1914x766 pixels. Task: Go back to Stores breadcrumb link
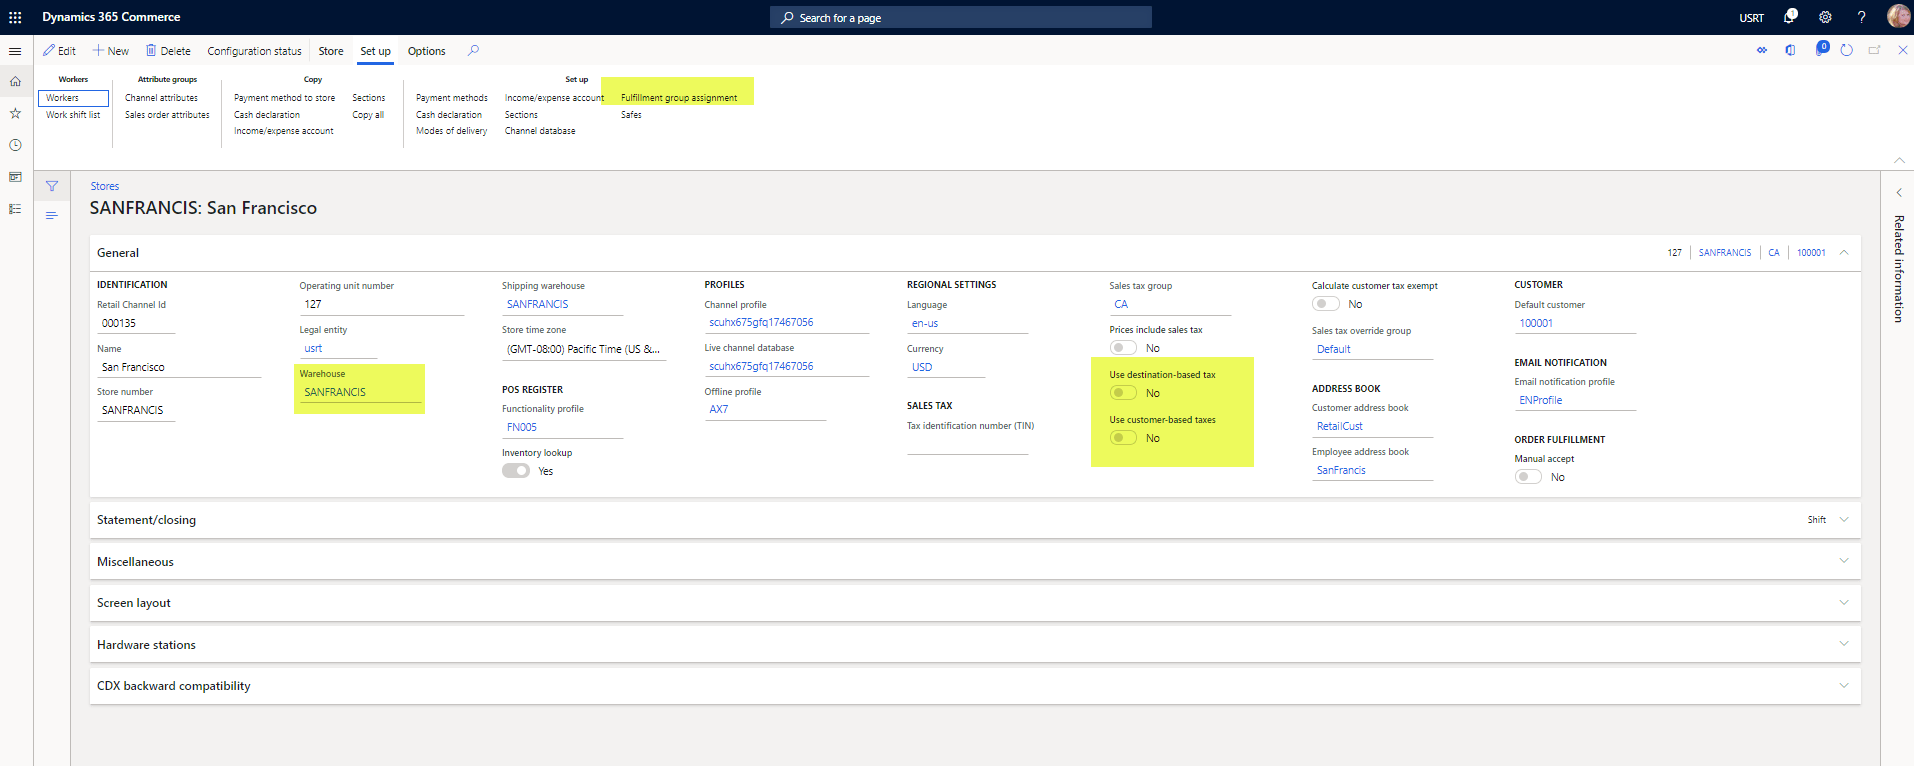click(x=105, y=186)
